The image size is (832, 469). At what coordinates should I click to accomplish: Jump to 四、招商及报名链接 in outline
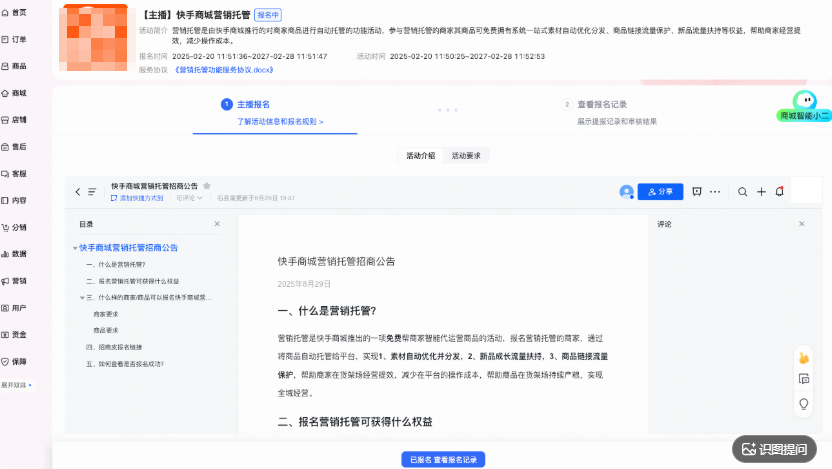[114, 347]
